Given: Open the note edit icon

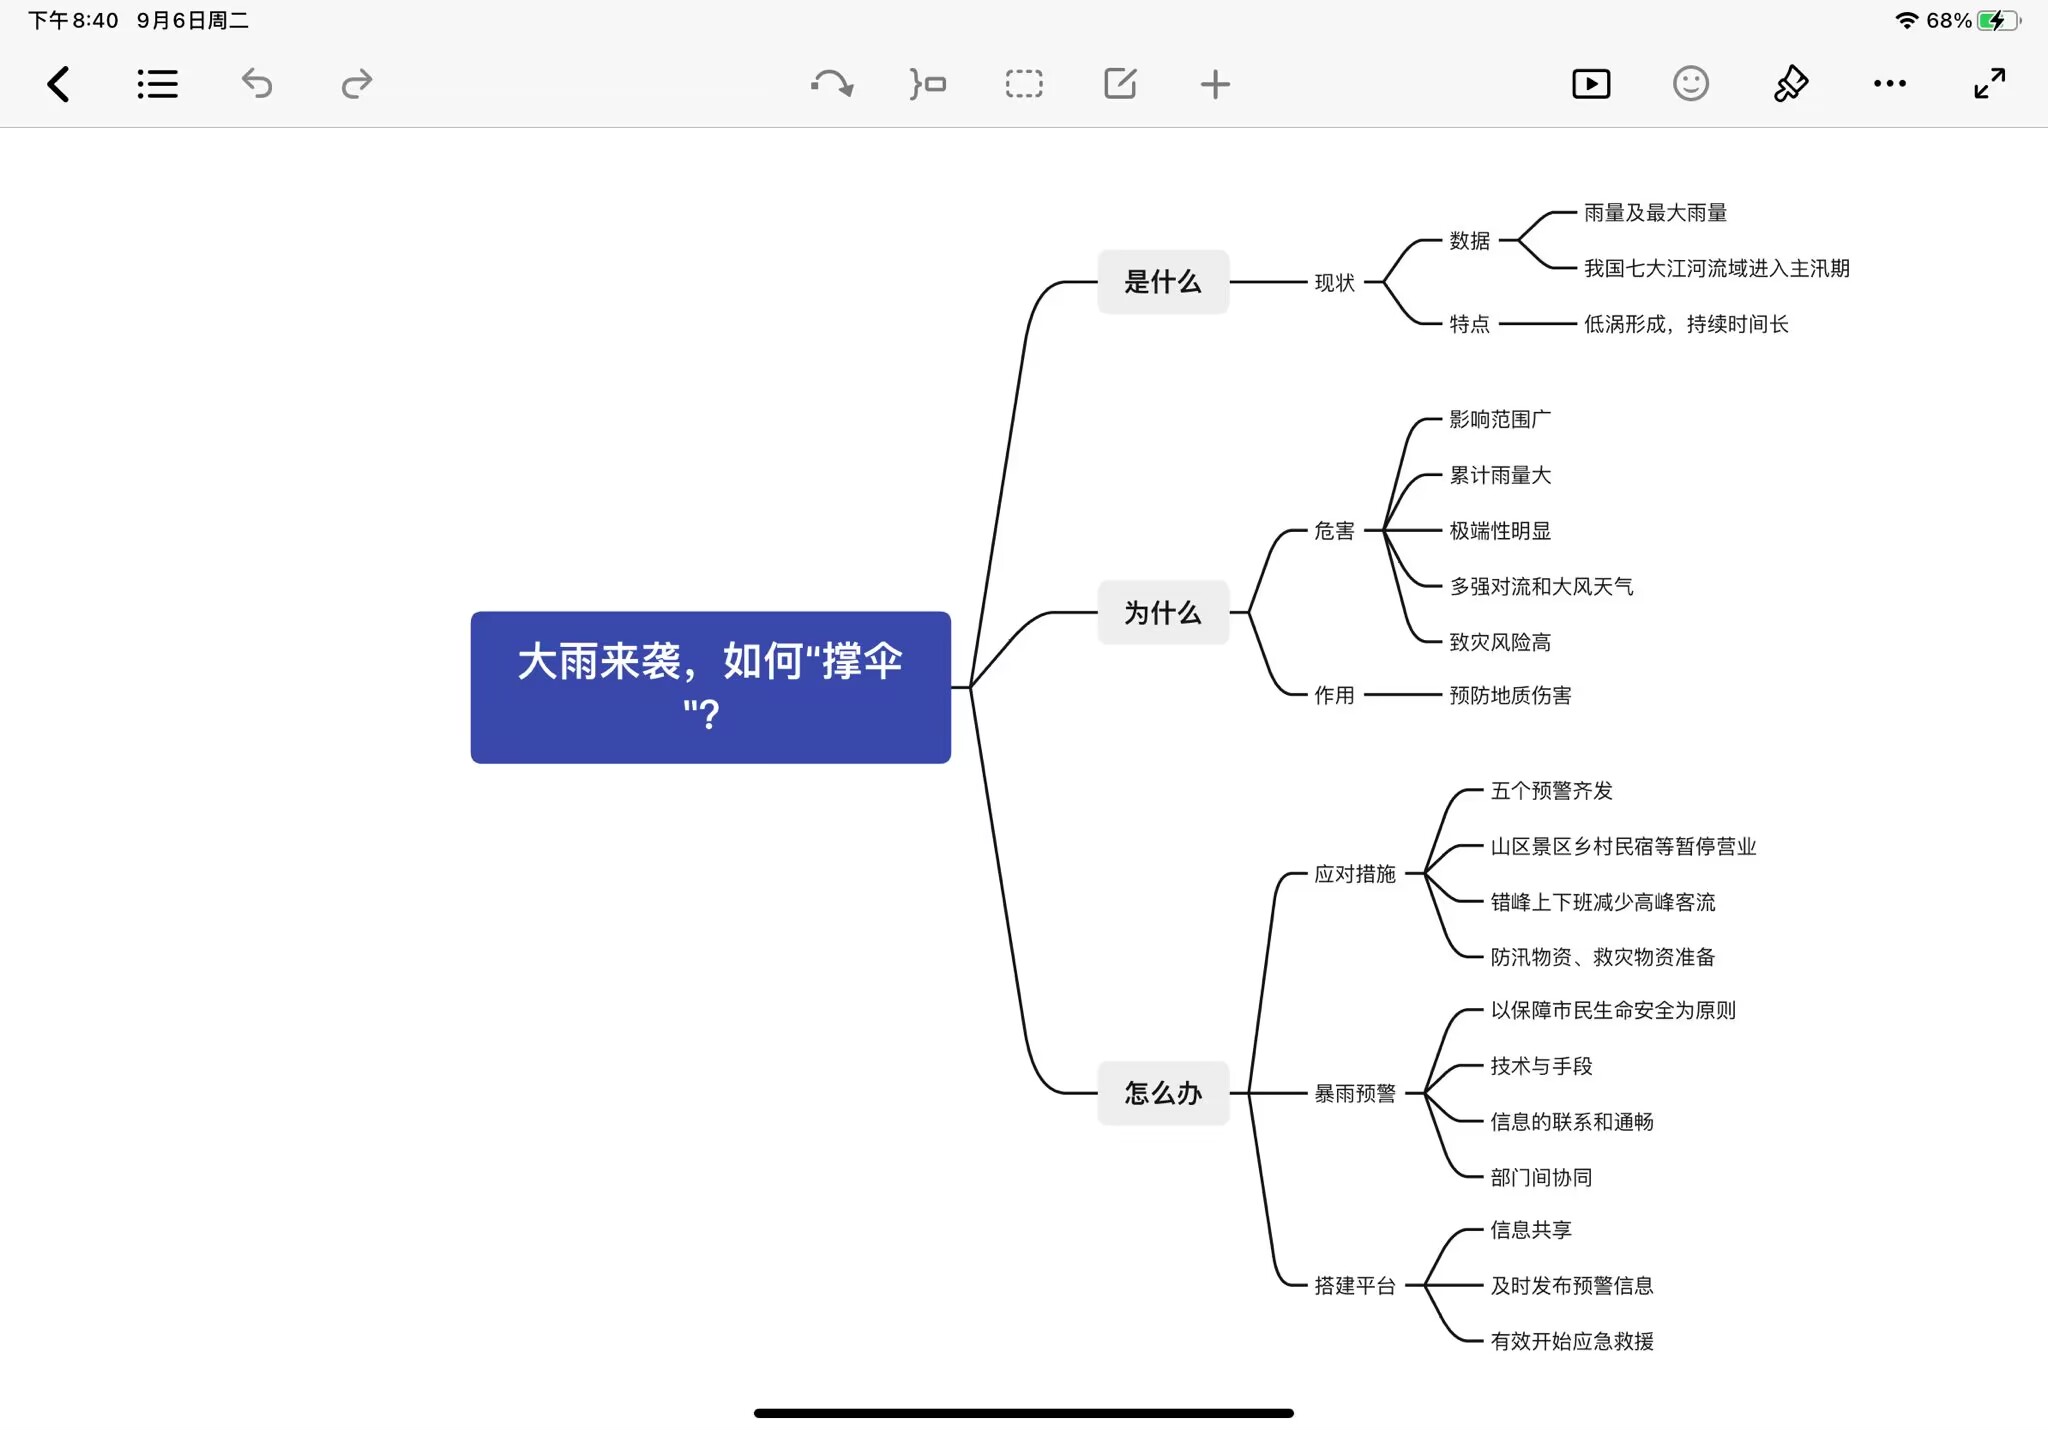Looking at the screenshot, I should pyautogui.click(x=1120, y=84).
